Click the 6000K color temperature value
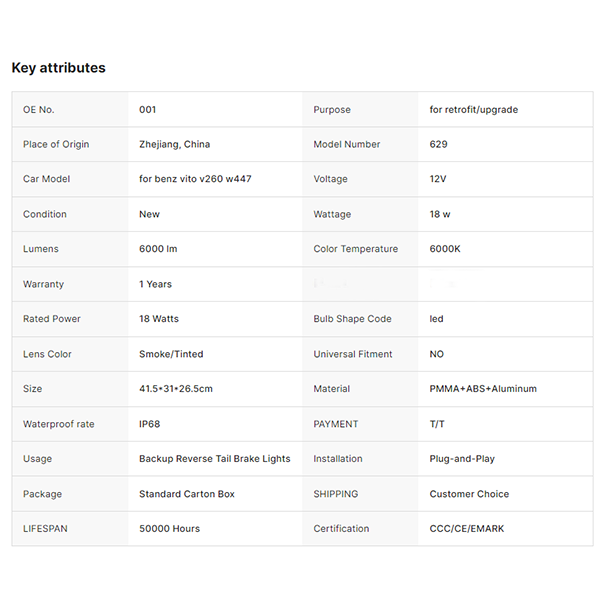600x600 pixels. coord(446,250)
